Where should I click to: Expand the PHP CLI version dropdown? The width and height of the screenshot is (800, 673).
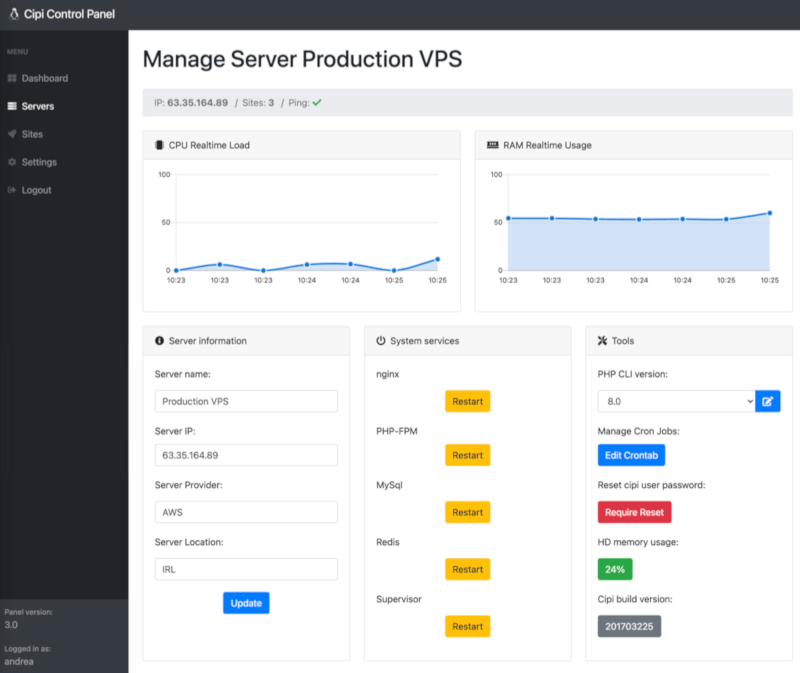coord(677,402)
